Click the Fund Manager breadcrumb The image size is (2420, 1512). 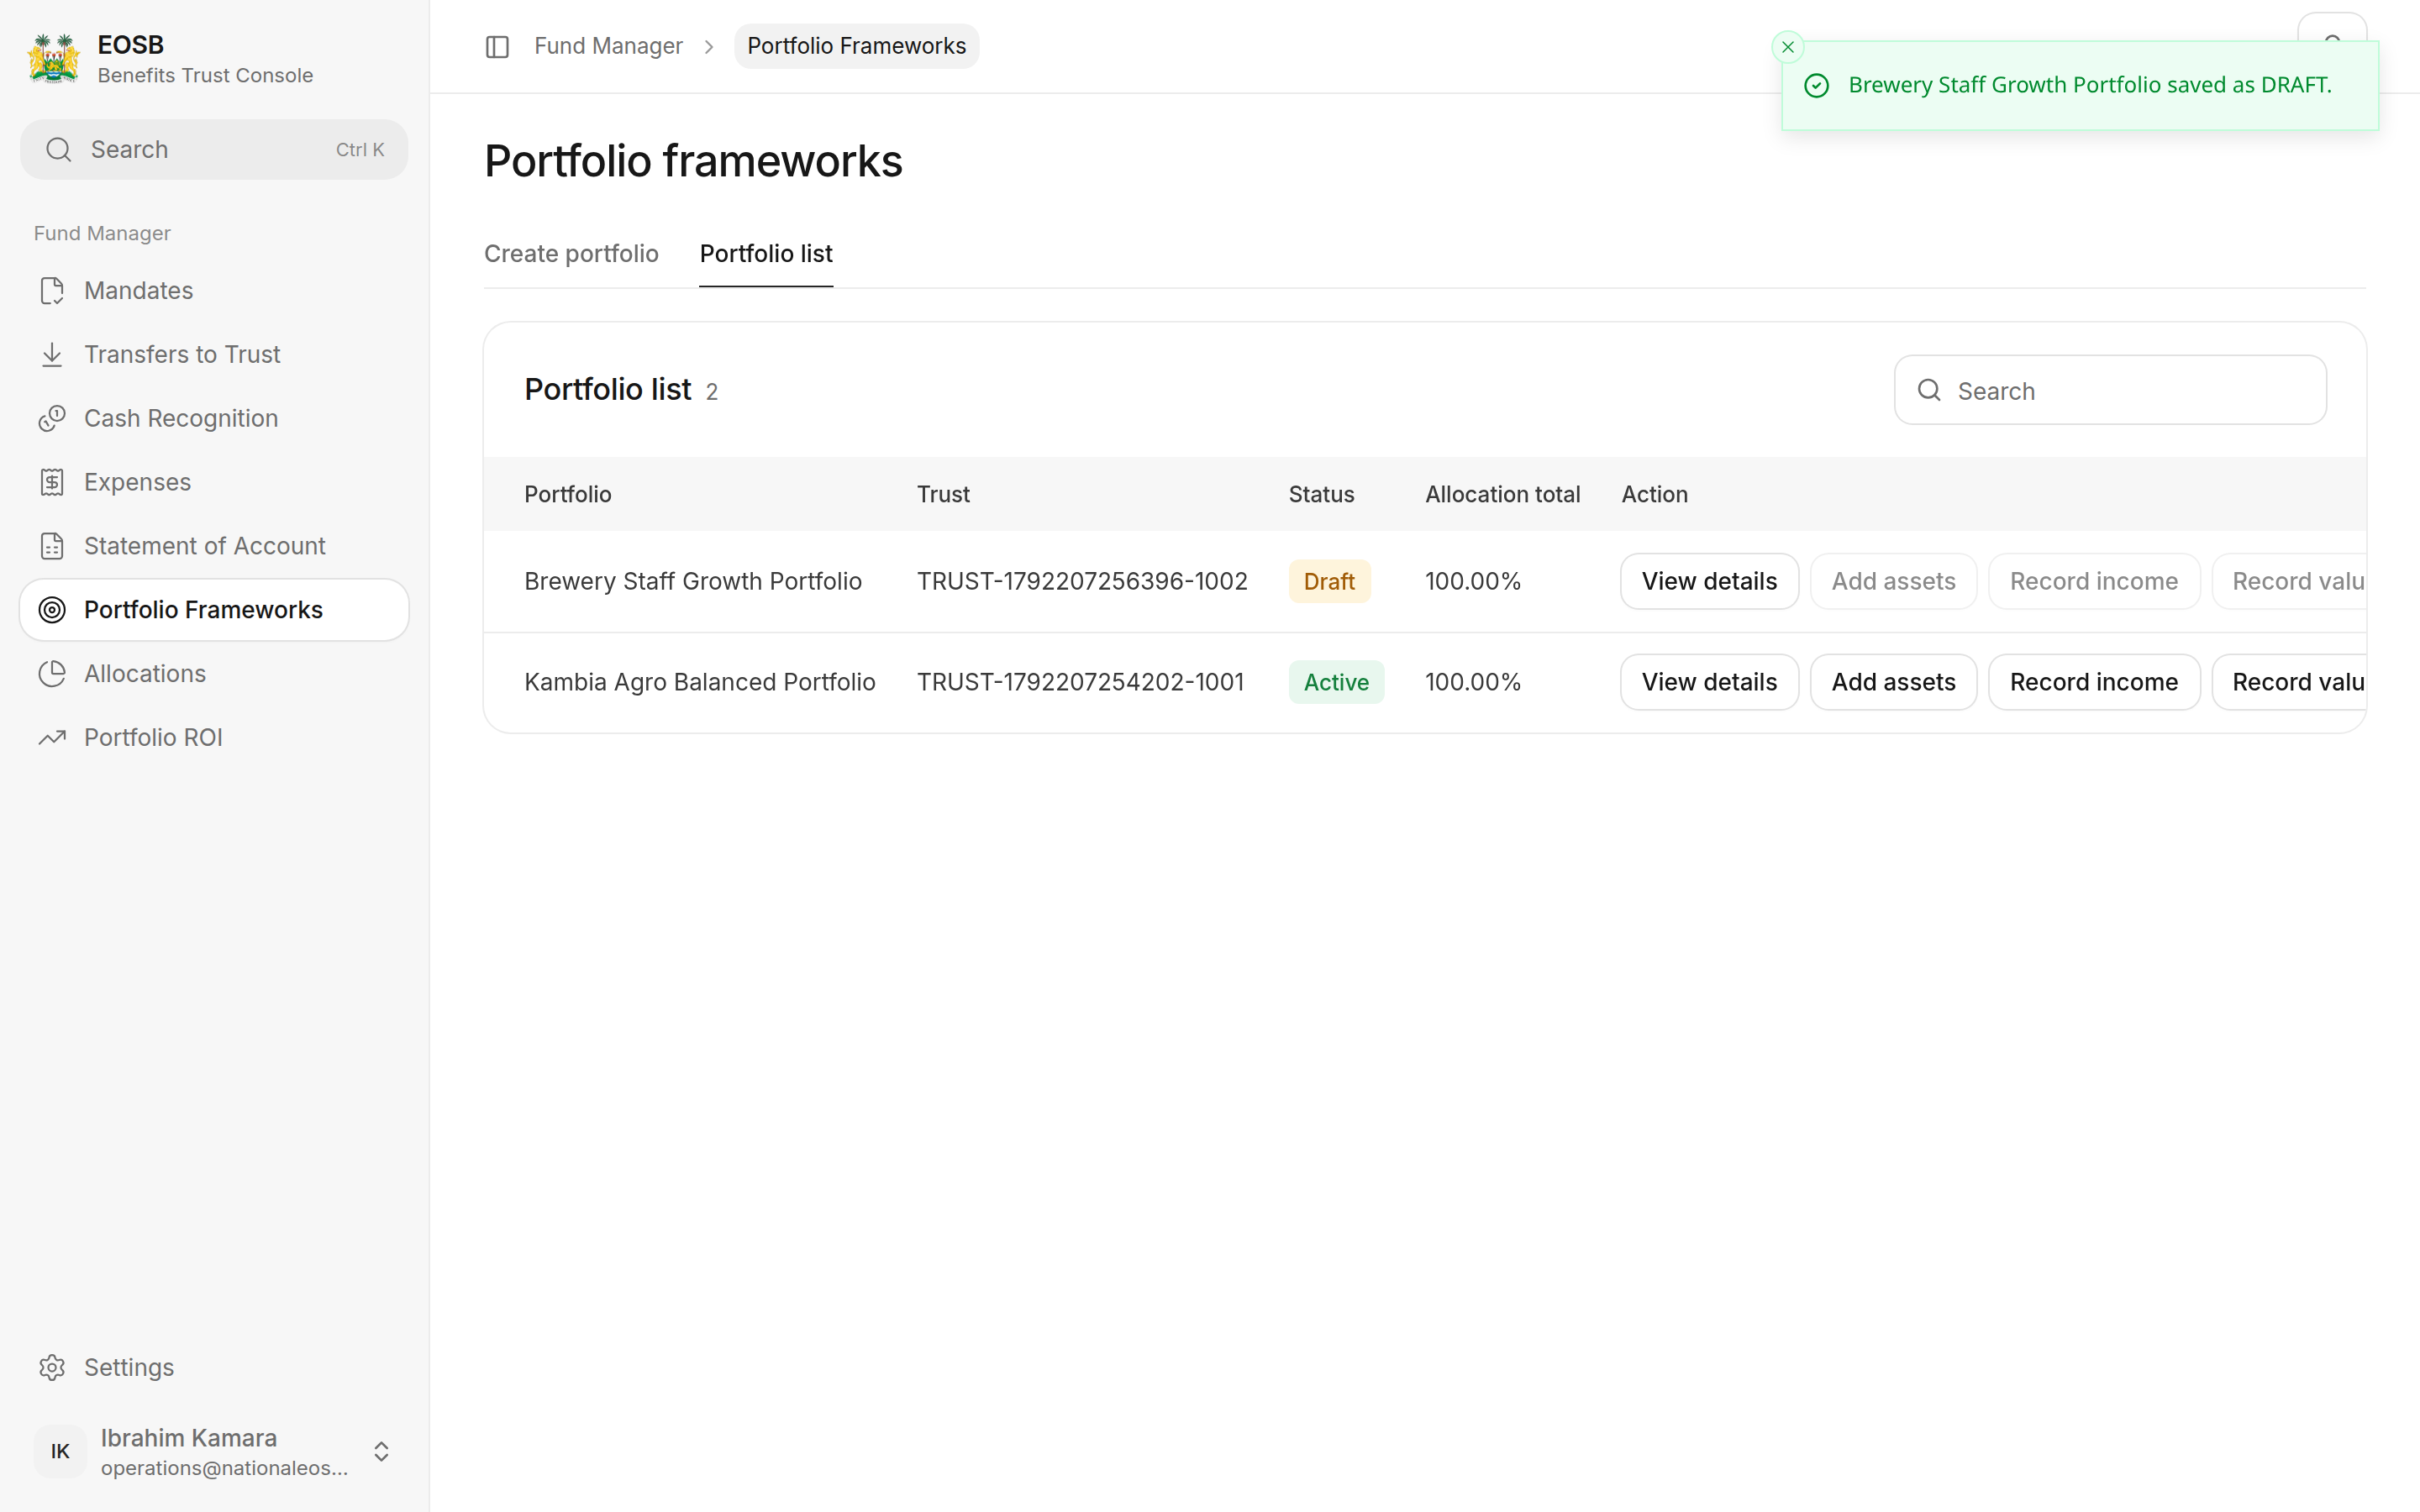click(x=608, y=46)
